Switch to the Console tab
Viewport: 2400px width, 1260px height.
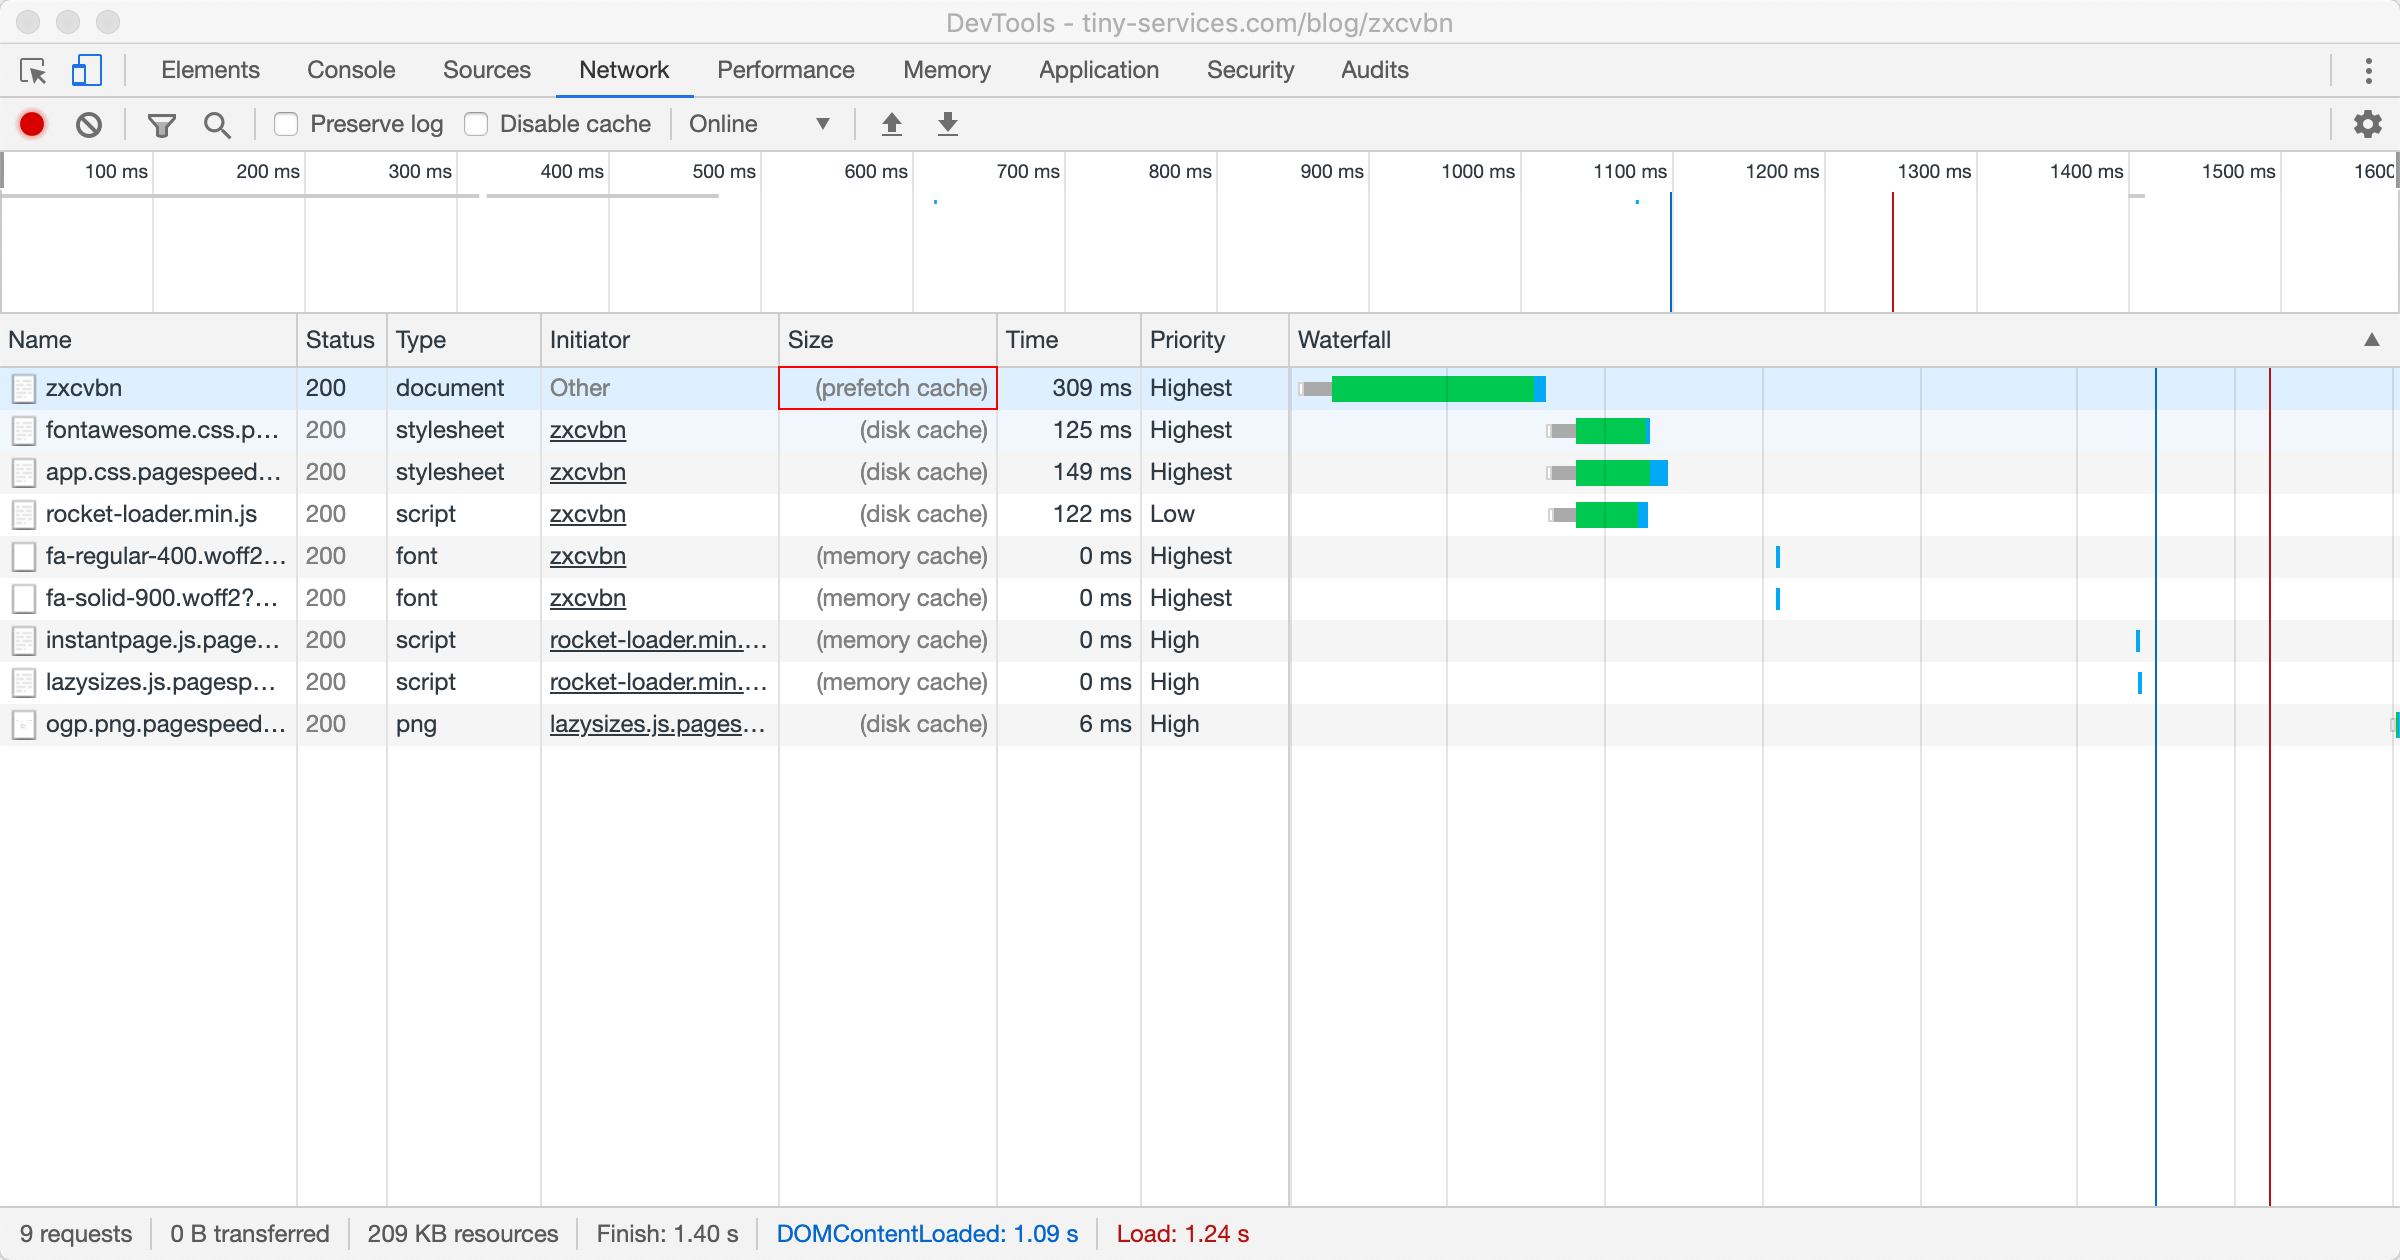351,70
